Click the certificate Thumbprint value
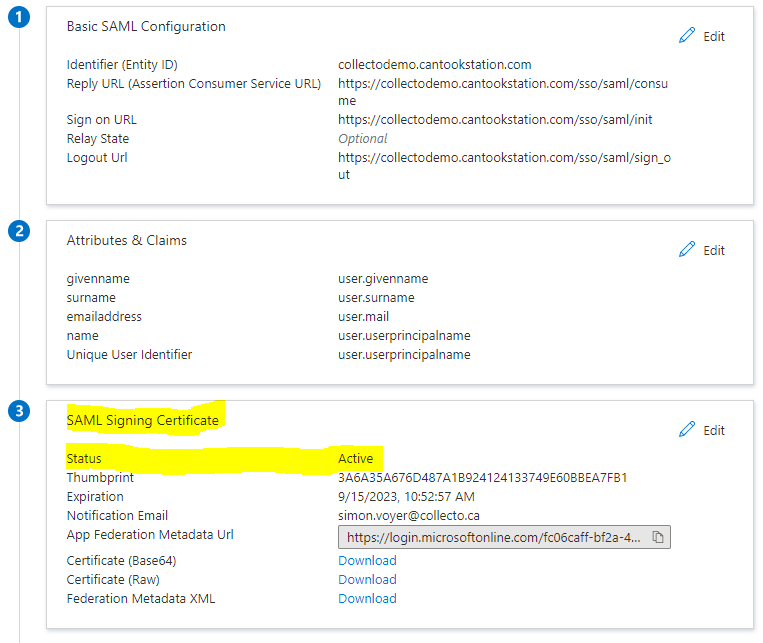Image resolution: width=763 pixels, height=643 pixels. click(482, 478)
